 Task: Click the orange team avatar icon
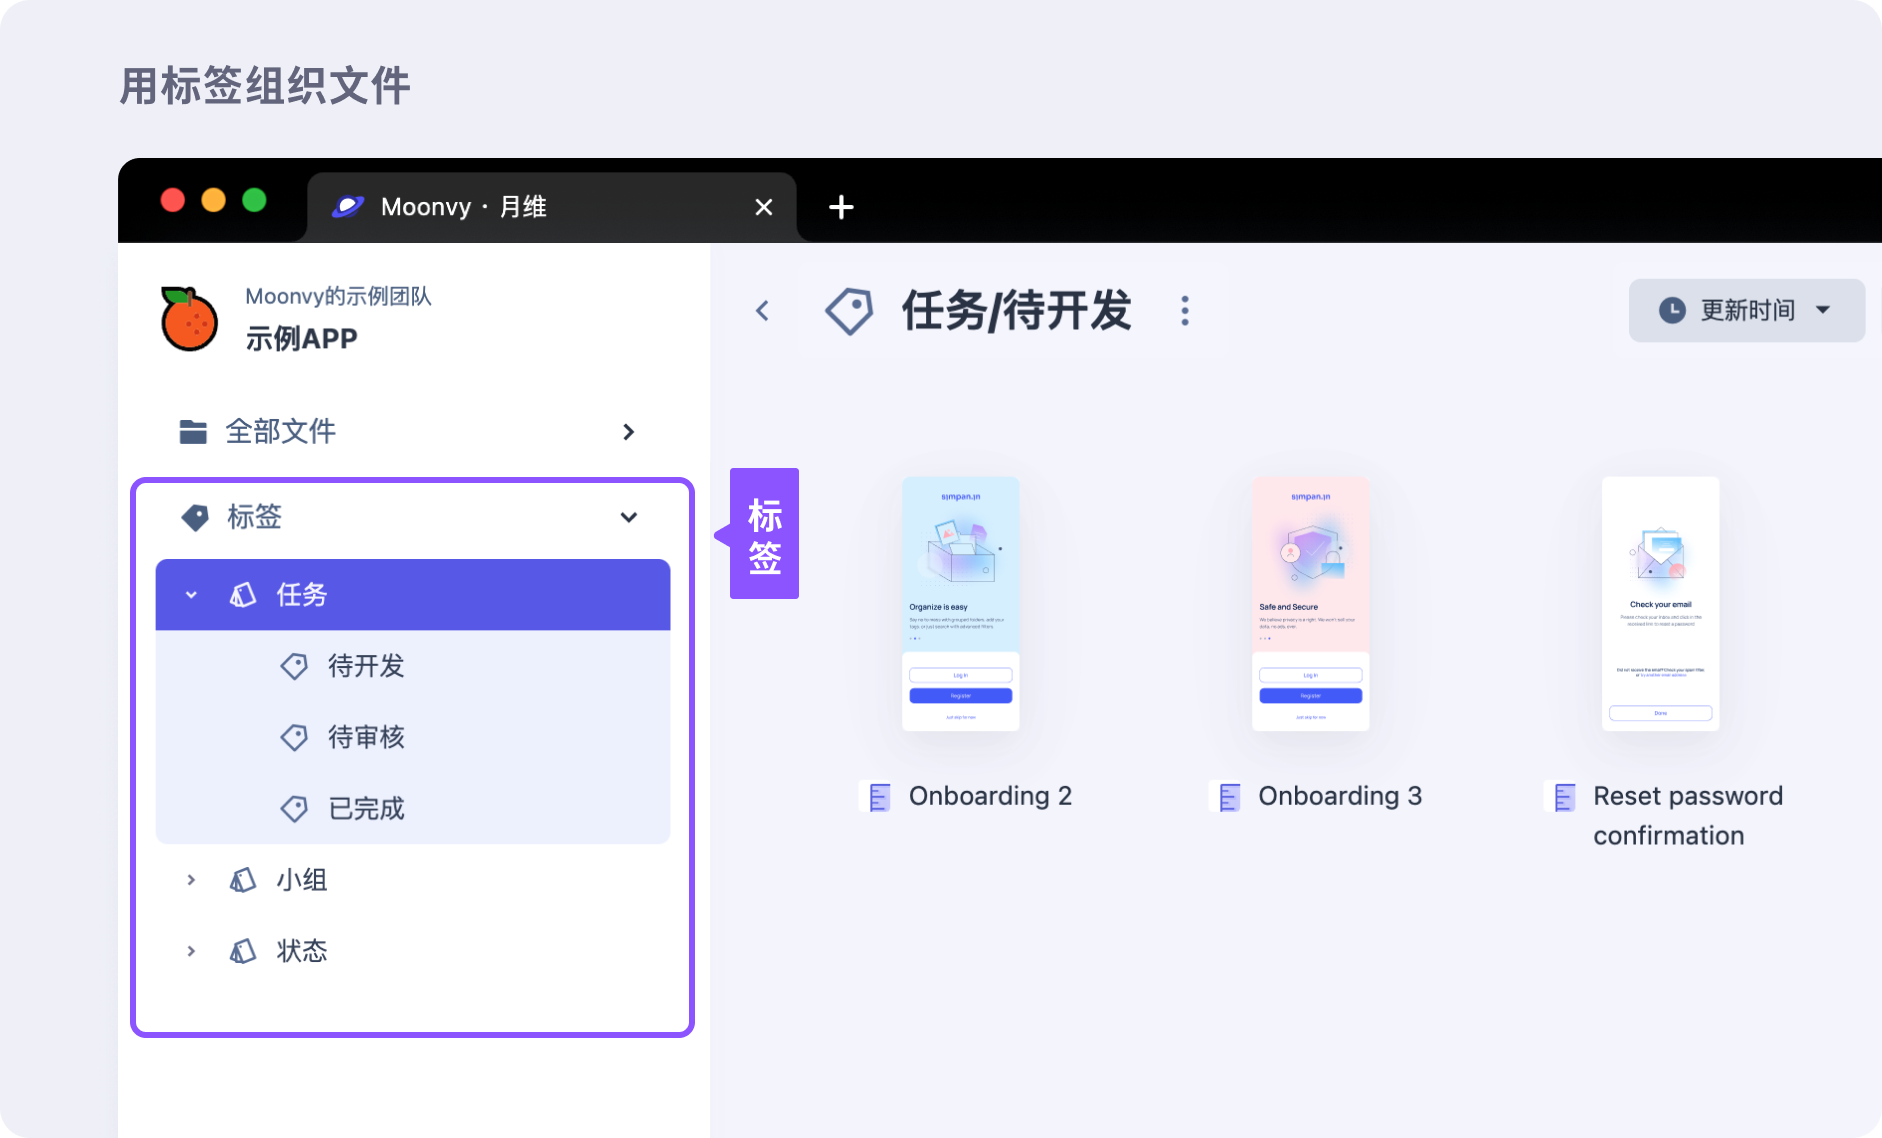click(189, 319)
